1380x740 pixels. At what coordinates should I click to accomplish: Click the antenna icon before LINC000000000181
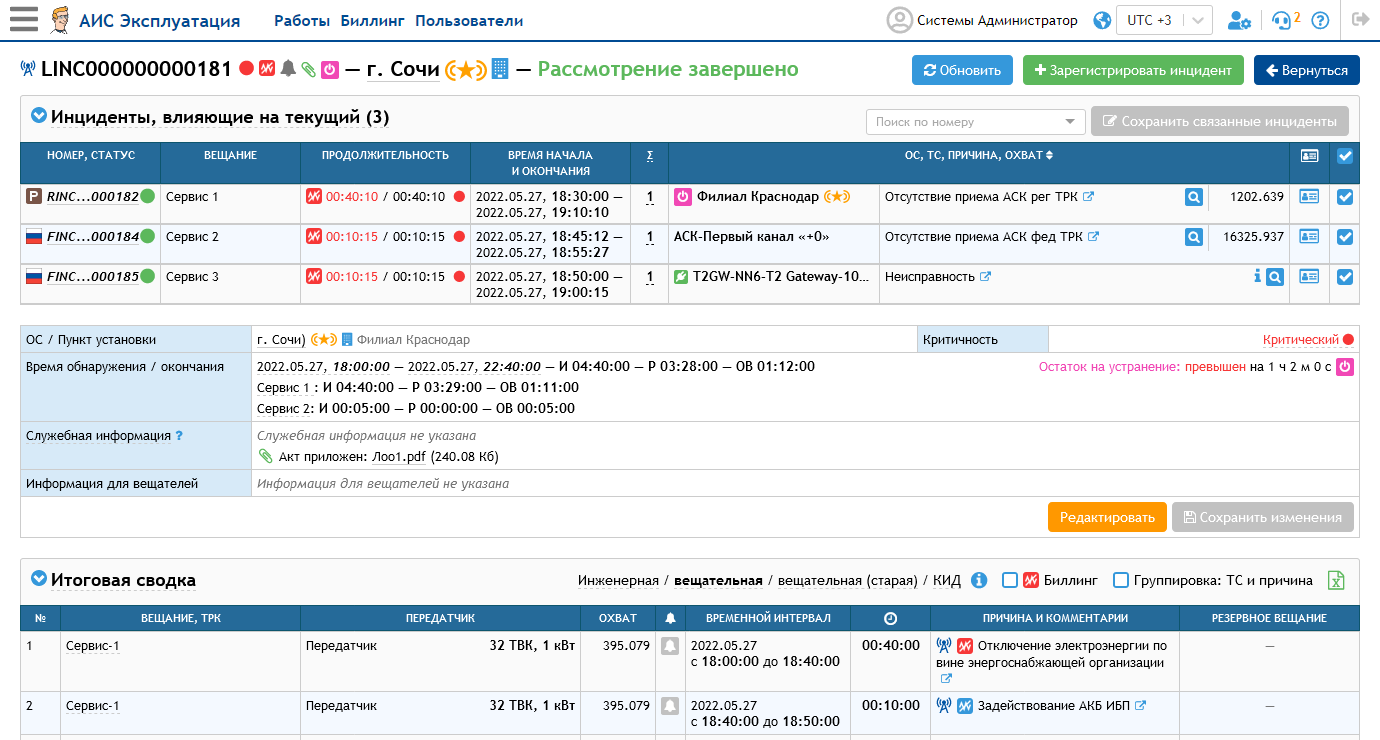(28, 69)
